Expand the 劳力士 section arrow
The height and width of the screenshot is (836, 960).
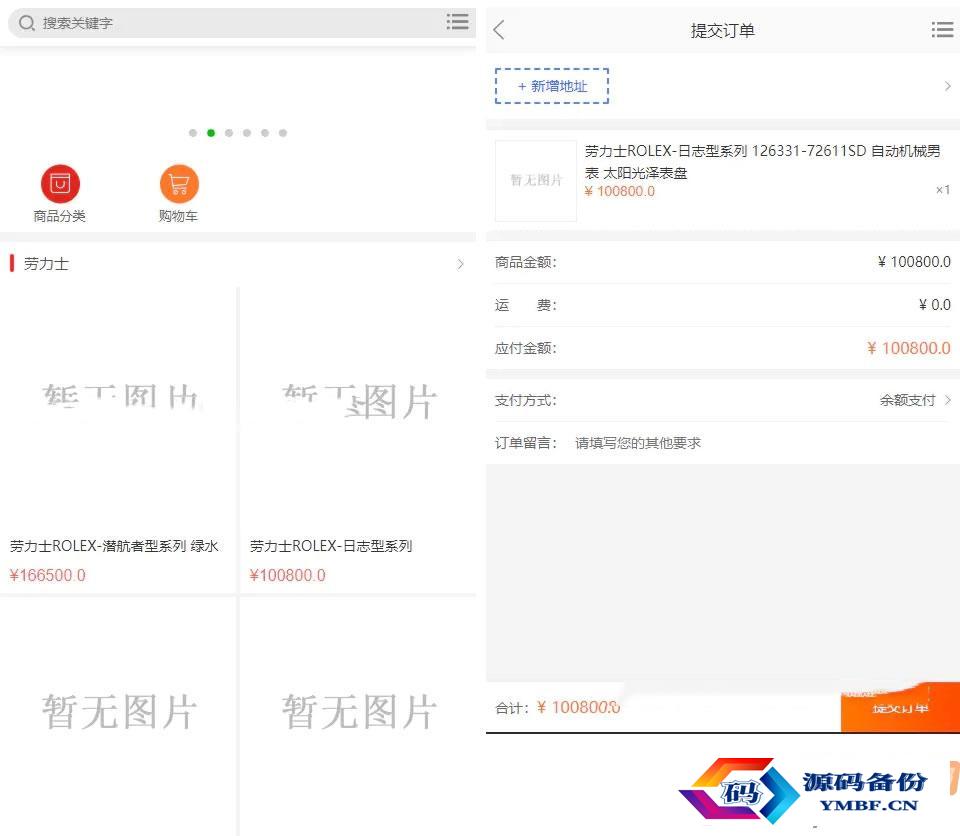pos(460,264)
